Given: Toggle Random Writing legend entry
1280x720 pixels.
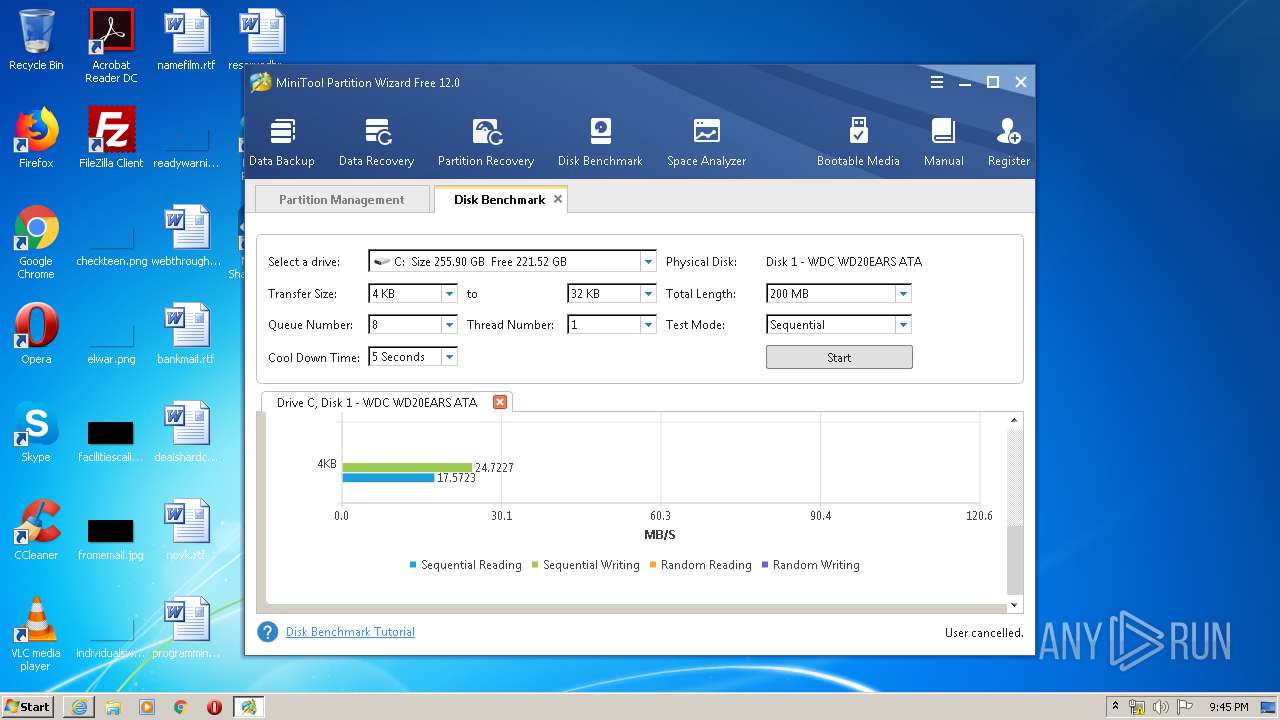Looking at the screenshot, I should pos(811,565).
